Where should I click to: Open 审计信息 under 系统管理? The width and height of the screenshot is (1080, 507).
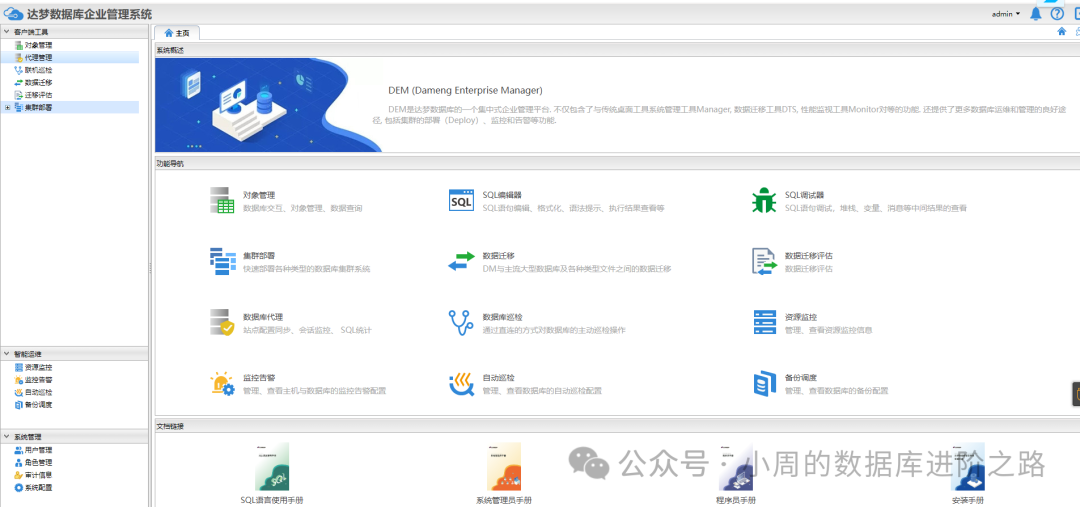point(38,475)
